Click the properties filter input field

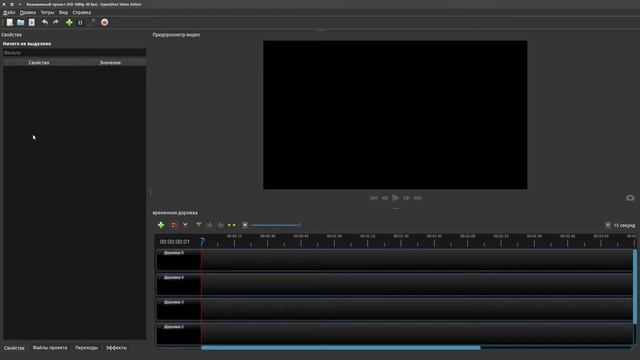pyautogui.click(x=74, y=53)
